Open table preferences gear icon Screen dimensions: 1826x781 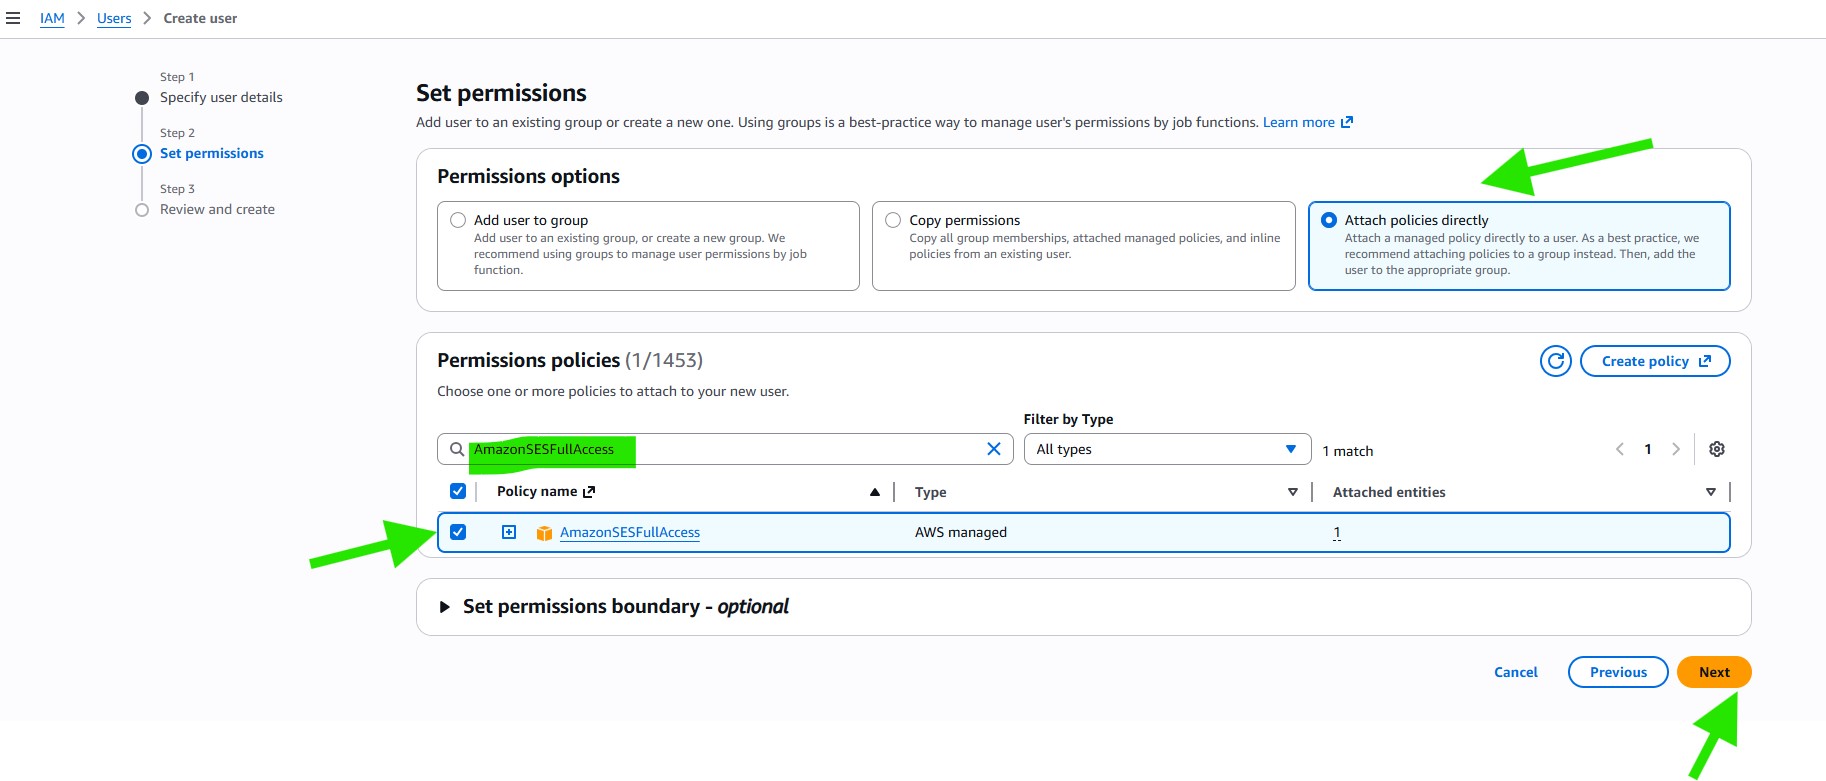click(1716, 449)
